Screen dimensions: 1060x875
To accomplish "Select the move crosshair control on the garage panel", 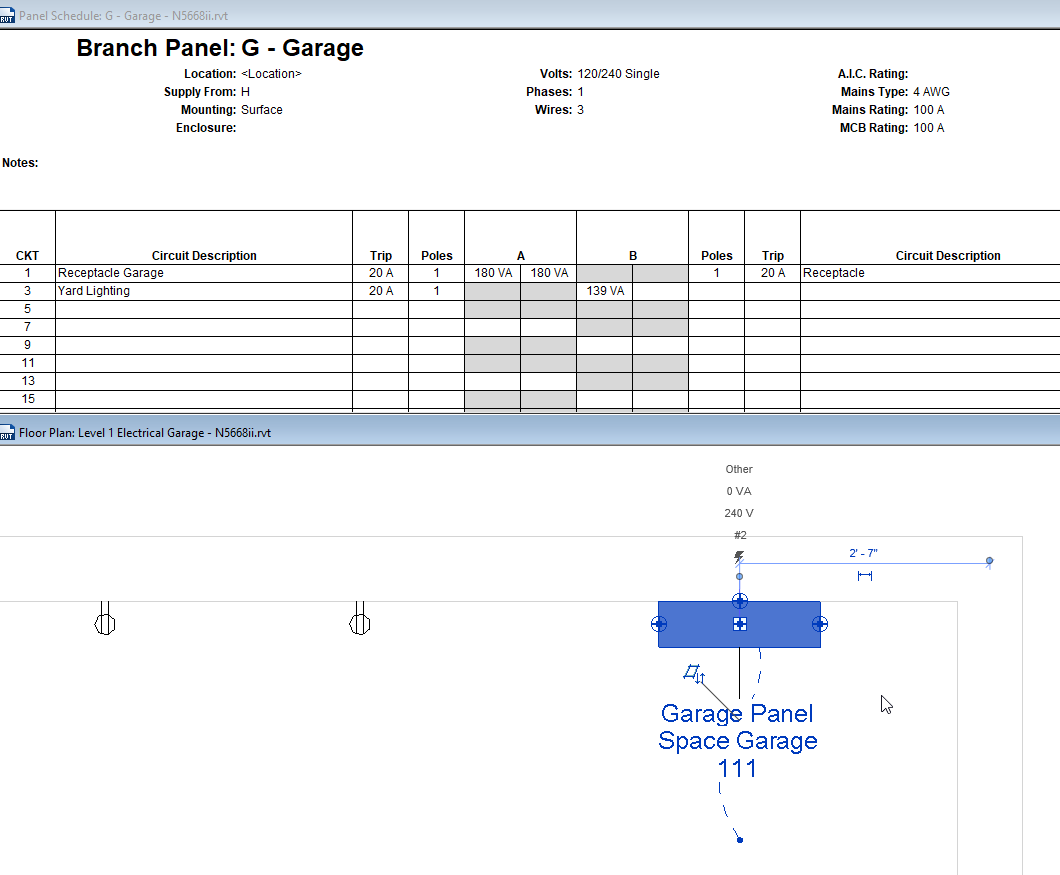I will click(x=739, y=623).
